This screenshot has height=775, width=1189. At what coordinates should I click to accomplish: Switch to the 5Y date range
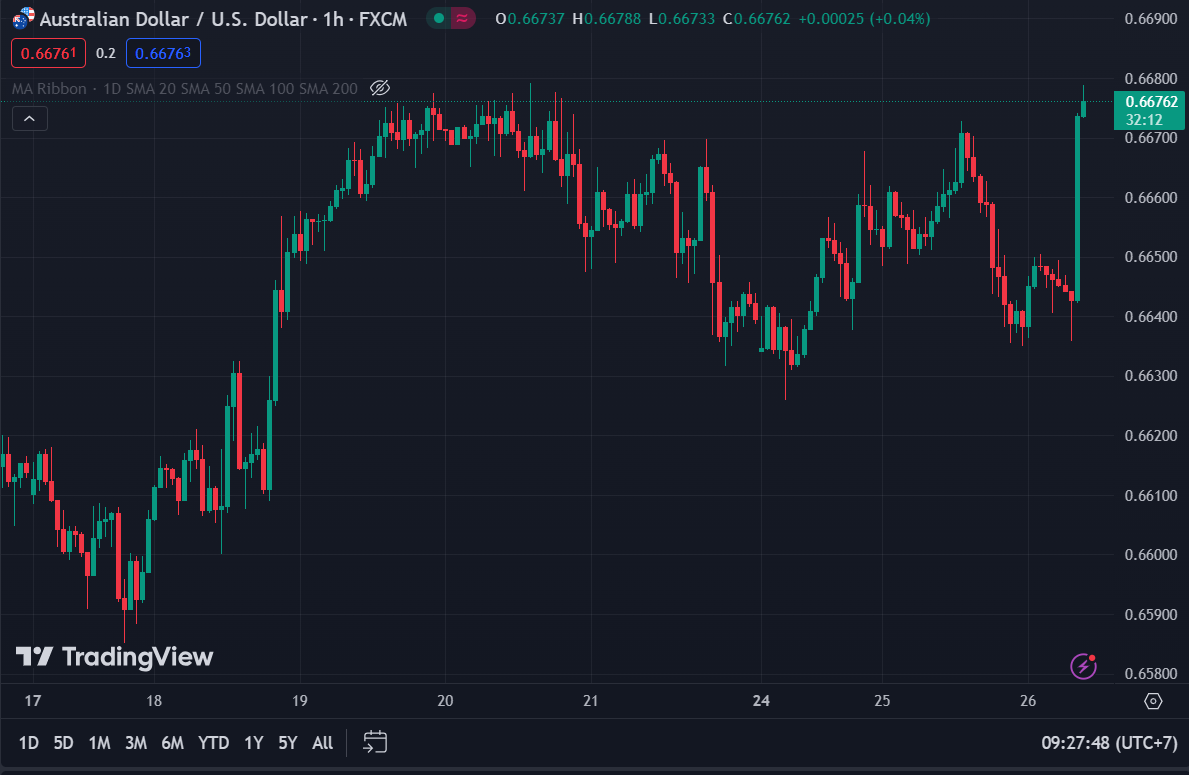[x=287, y=742]
